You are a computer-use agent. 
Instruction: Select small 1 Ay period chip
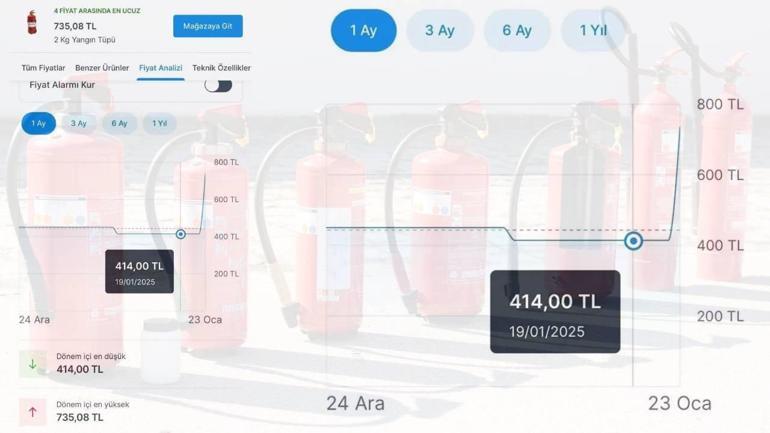pyautogui.click(x=38, y=123)
